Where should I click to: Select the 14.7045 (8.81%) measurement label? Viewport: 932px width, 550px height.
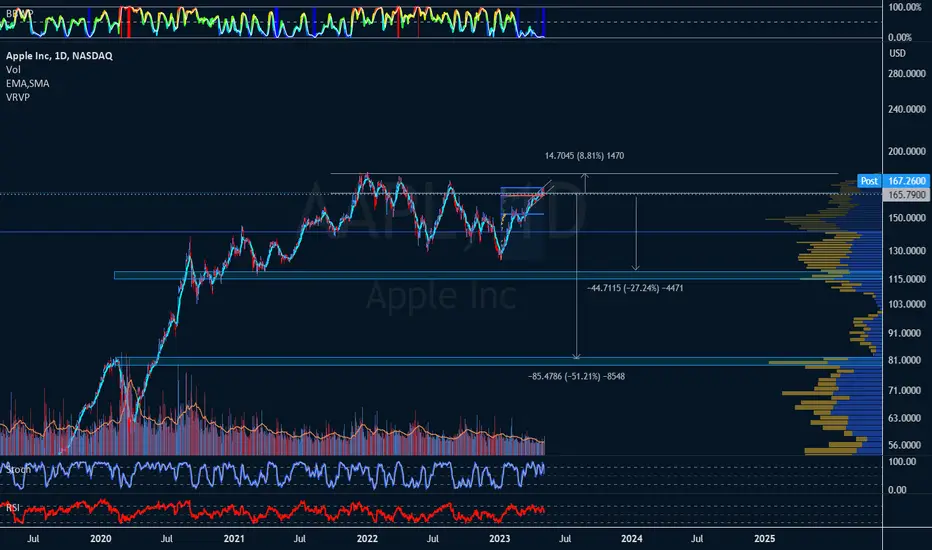coord(584,156)
